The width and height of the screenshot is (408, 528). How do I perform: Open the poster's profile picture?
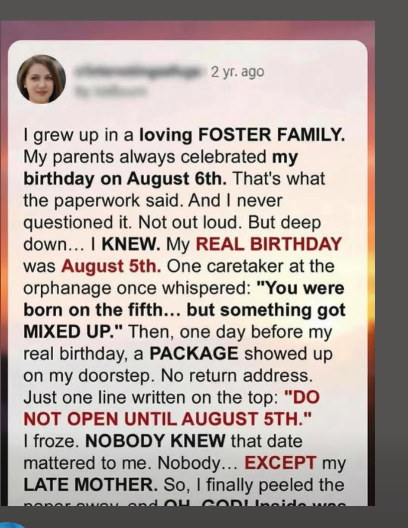(x=41, y=79)
